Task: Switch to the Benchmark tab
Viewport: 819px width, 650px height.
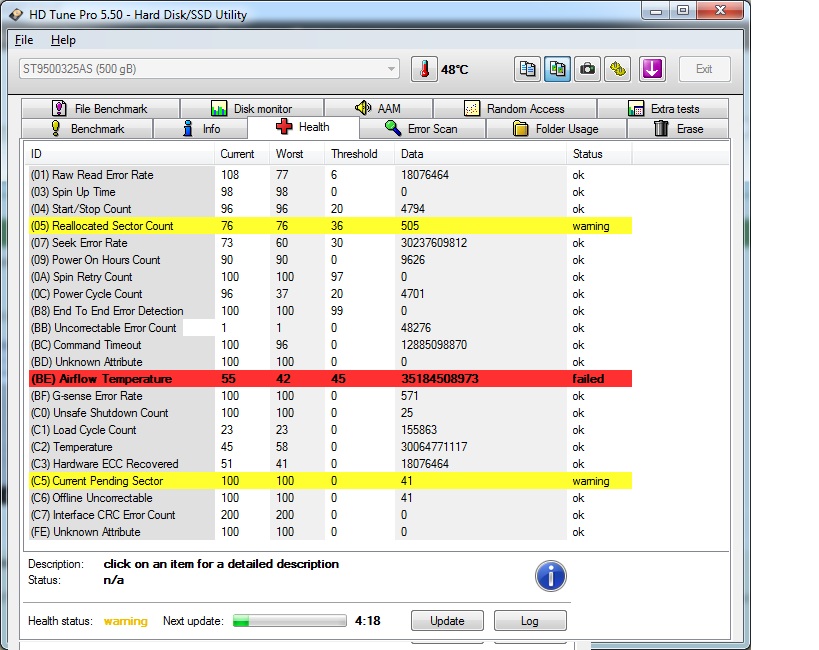Action: (x=87, y=129)
